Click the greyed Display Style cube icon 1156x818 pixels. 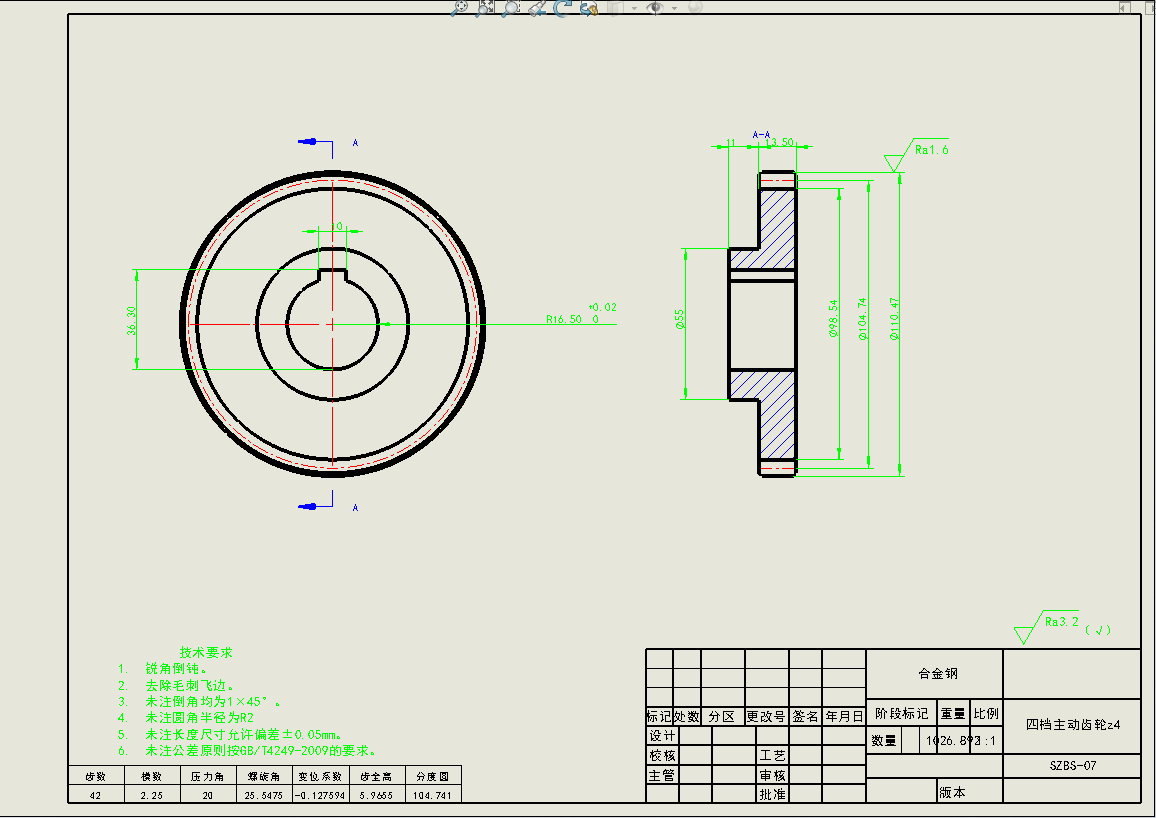[x=614, y=7]
